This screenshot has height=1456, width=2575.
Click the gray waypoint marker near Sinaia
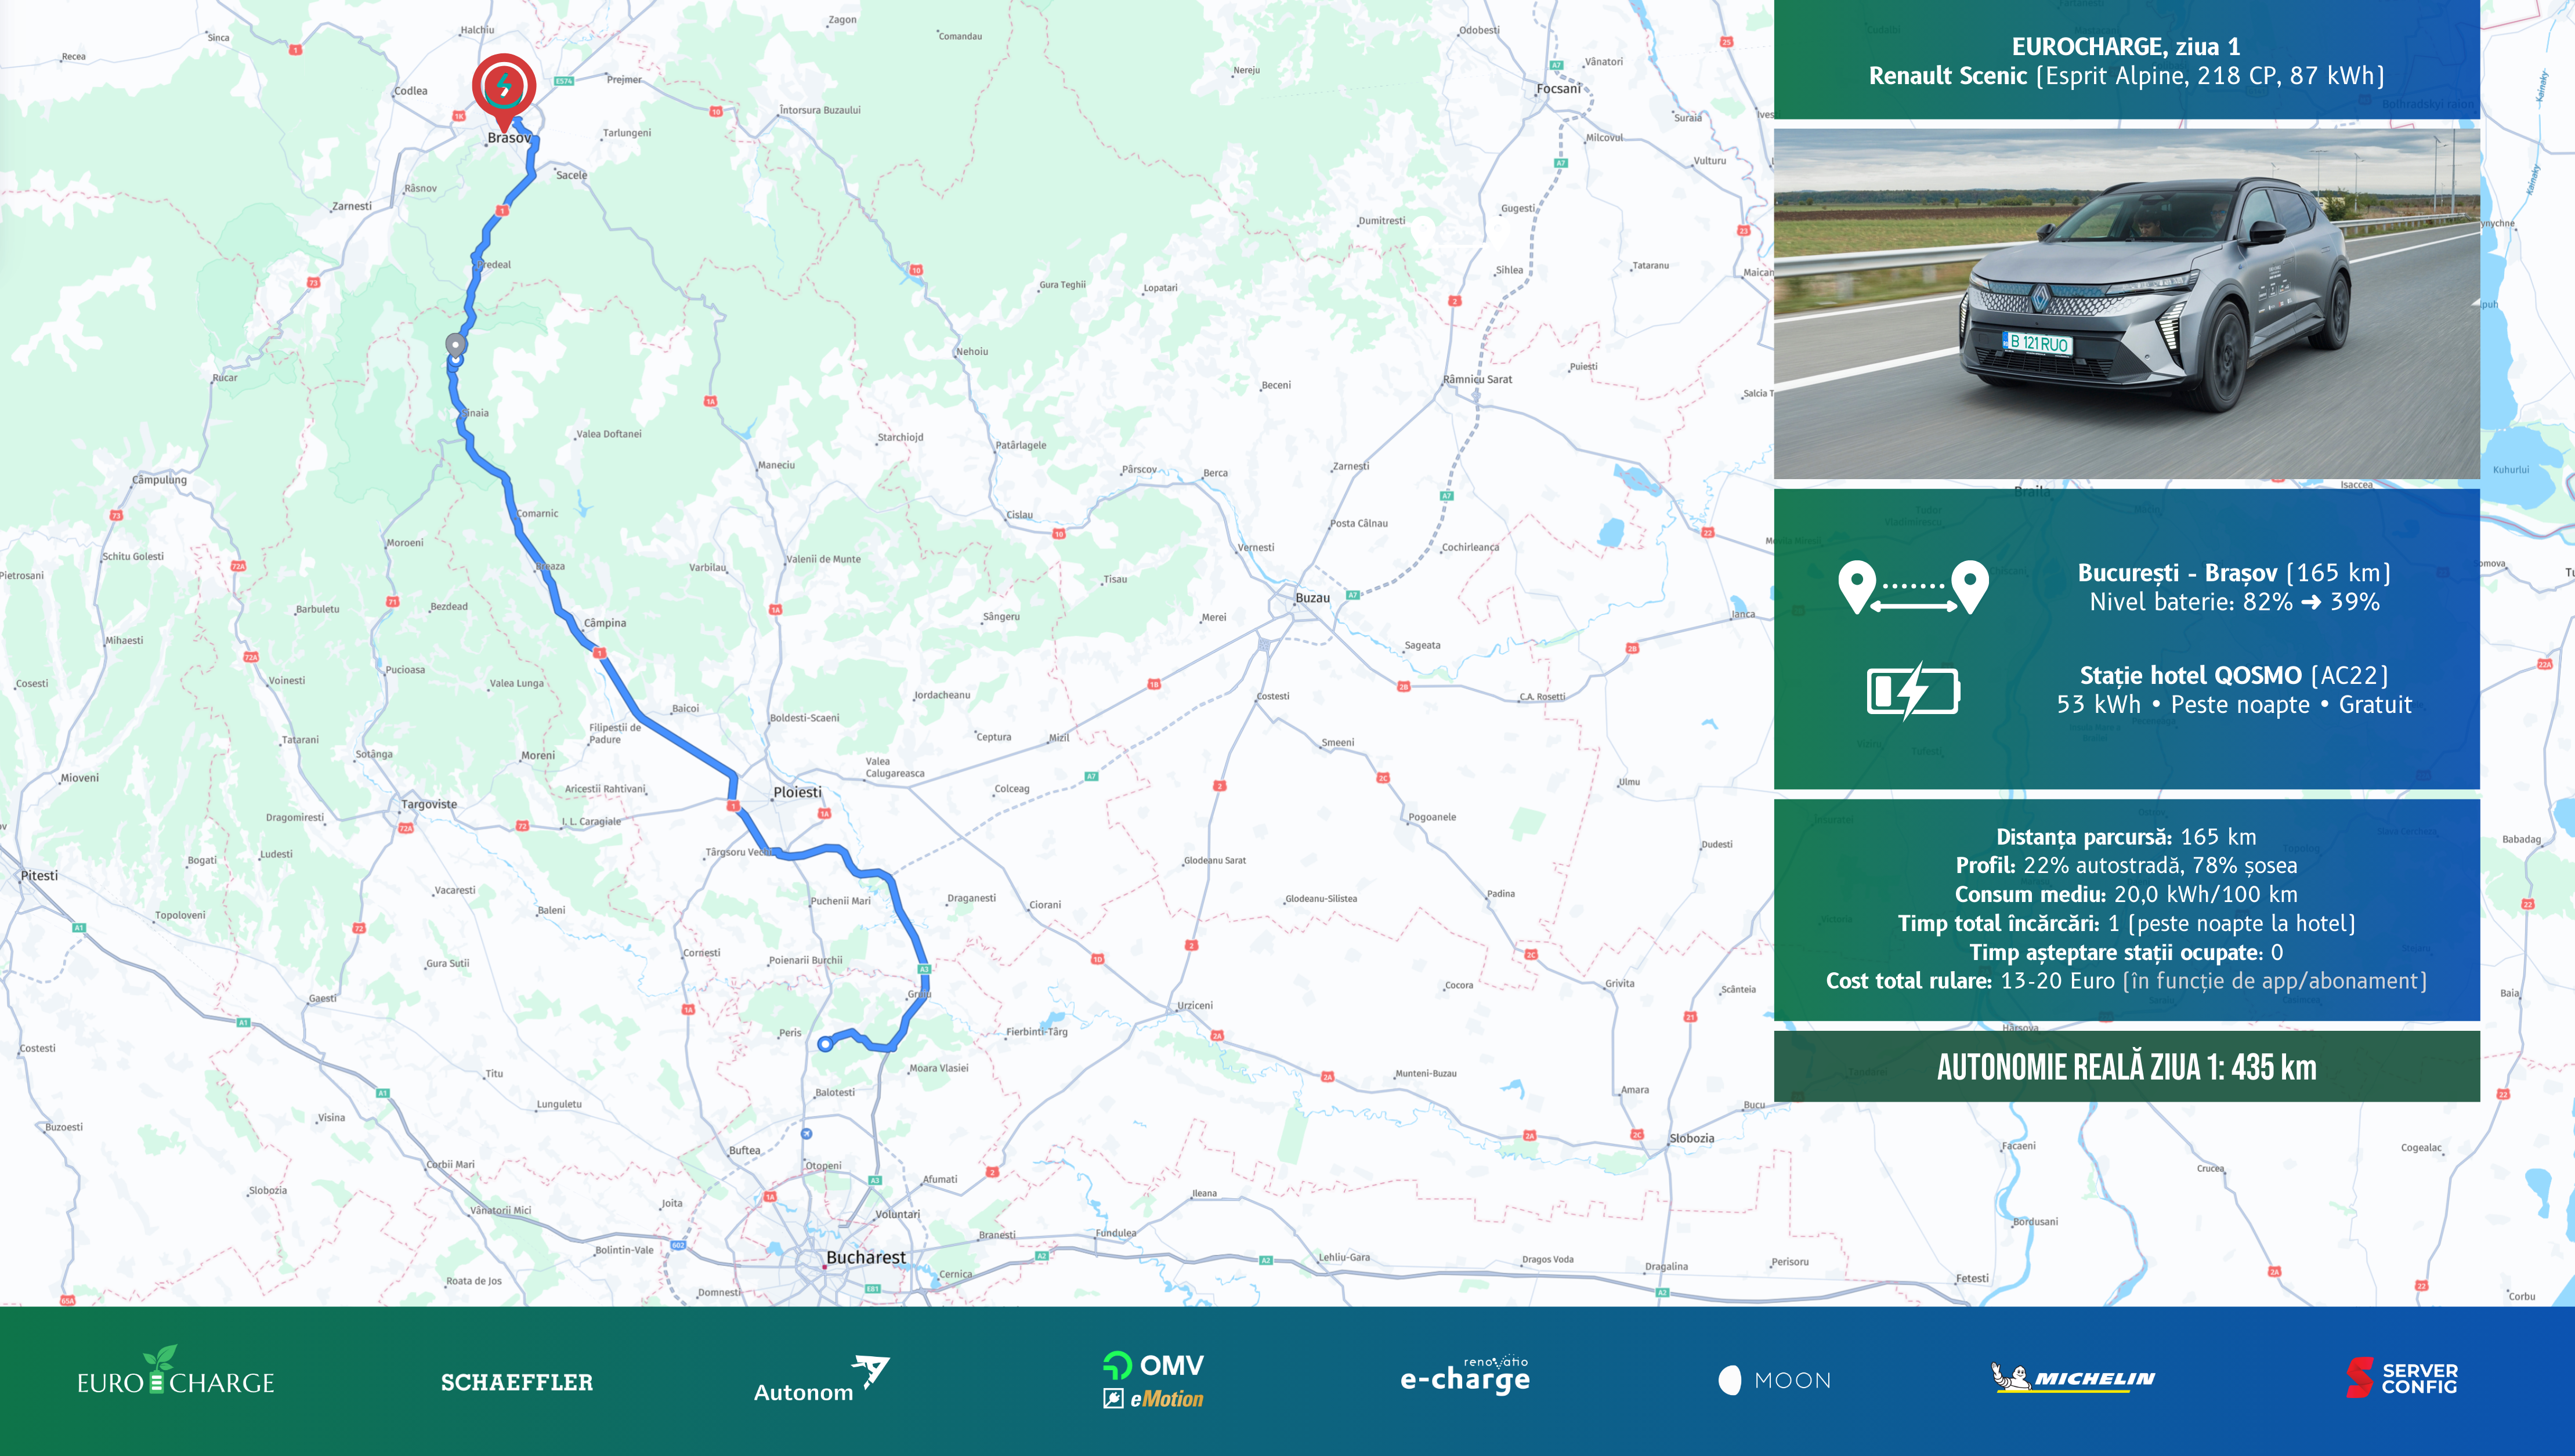[x=456, y=345]
